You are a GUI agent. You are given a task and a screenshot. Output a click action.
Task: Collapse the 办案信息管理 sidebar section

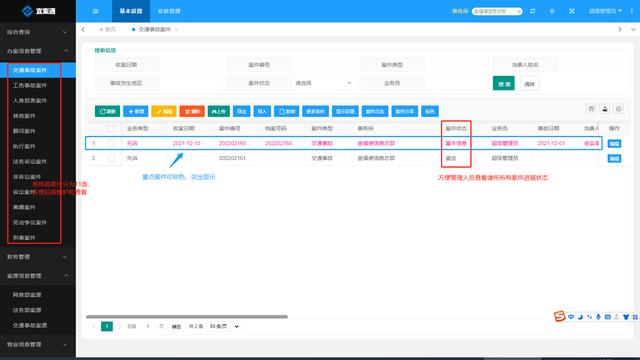pyautogui.click(x=38, y=51)
